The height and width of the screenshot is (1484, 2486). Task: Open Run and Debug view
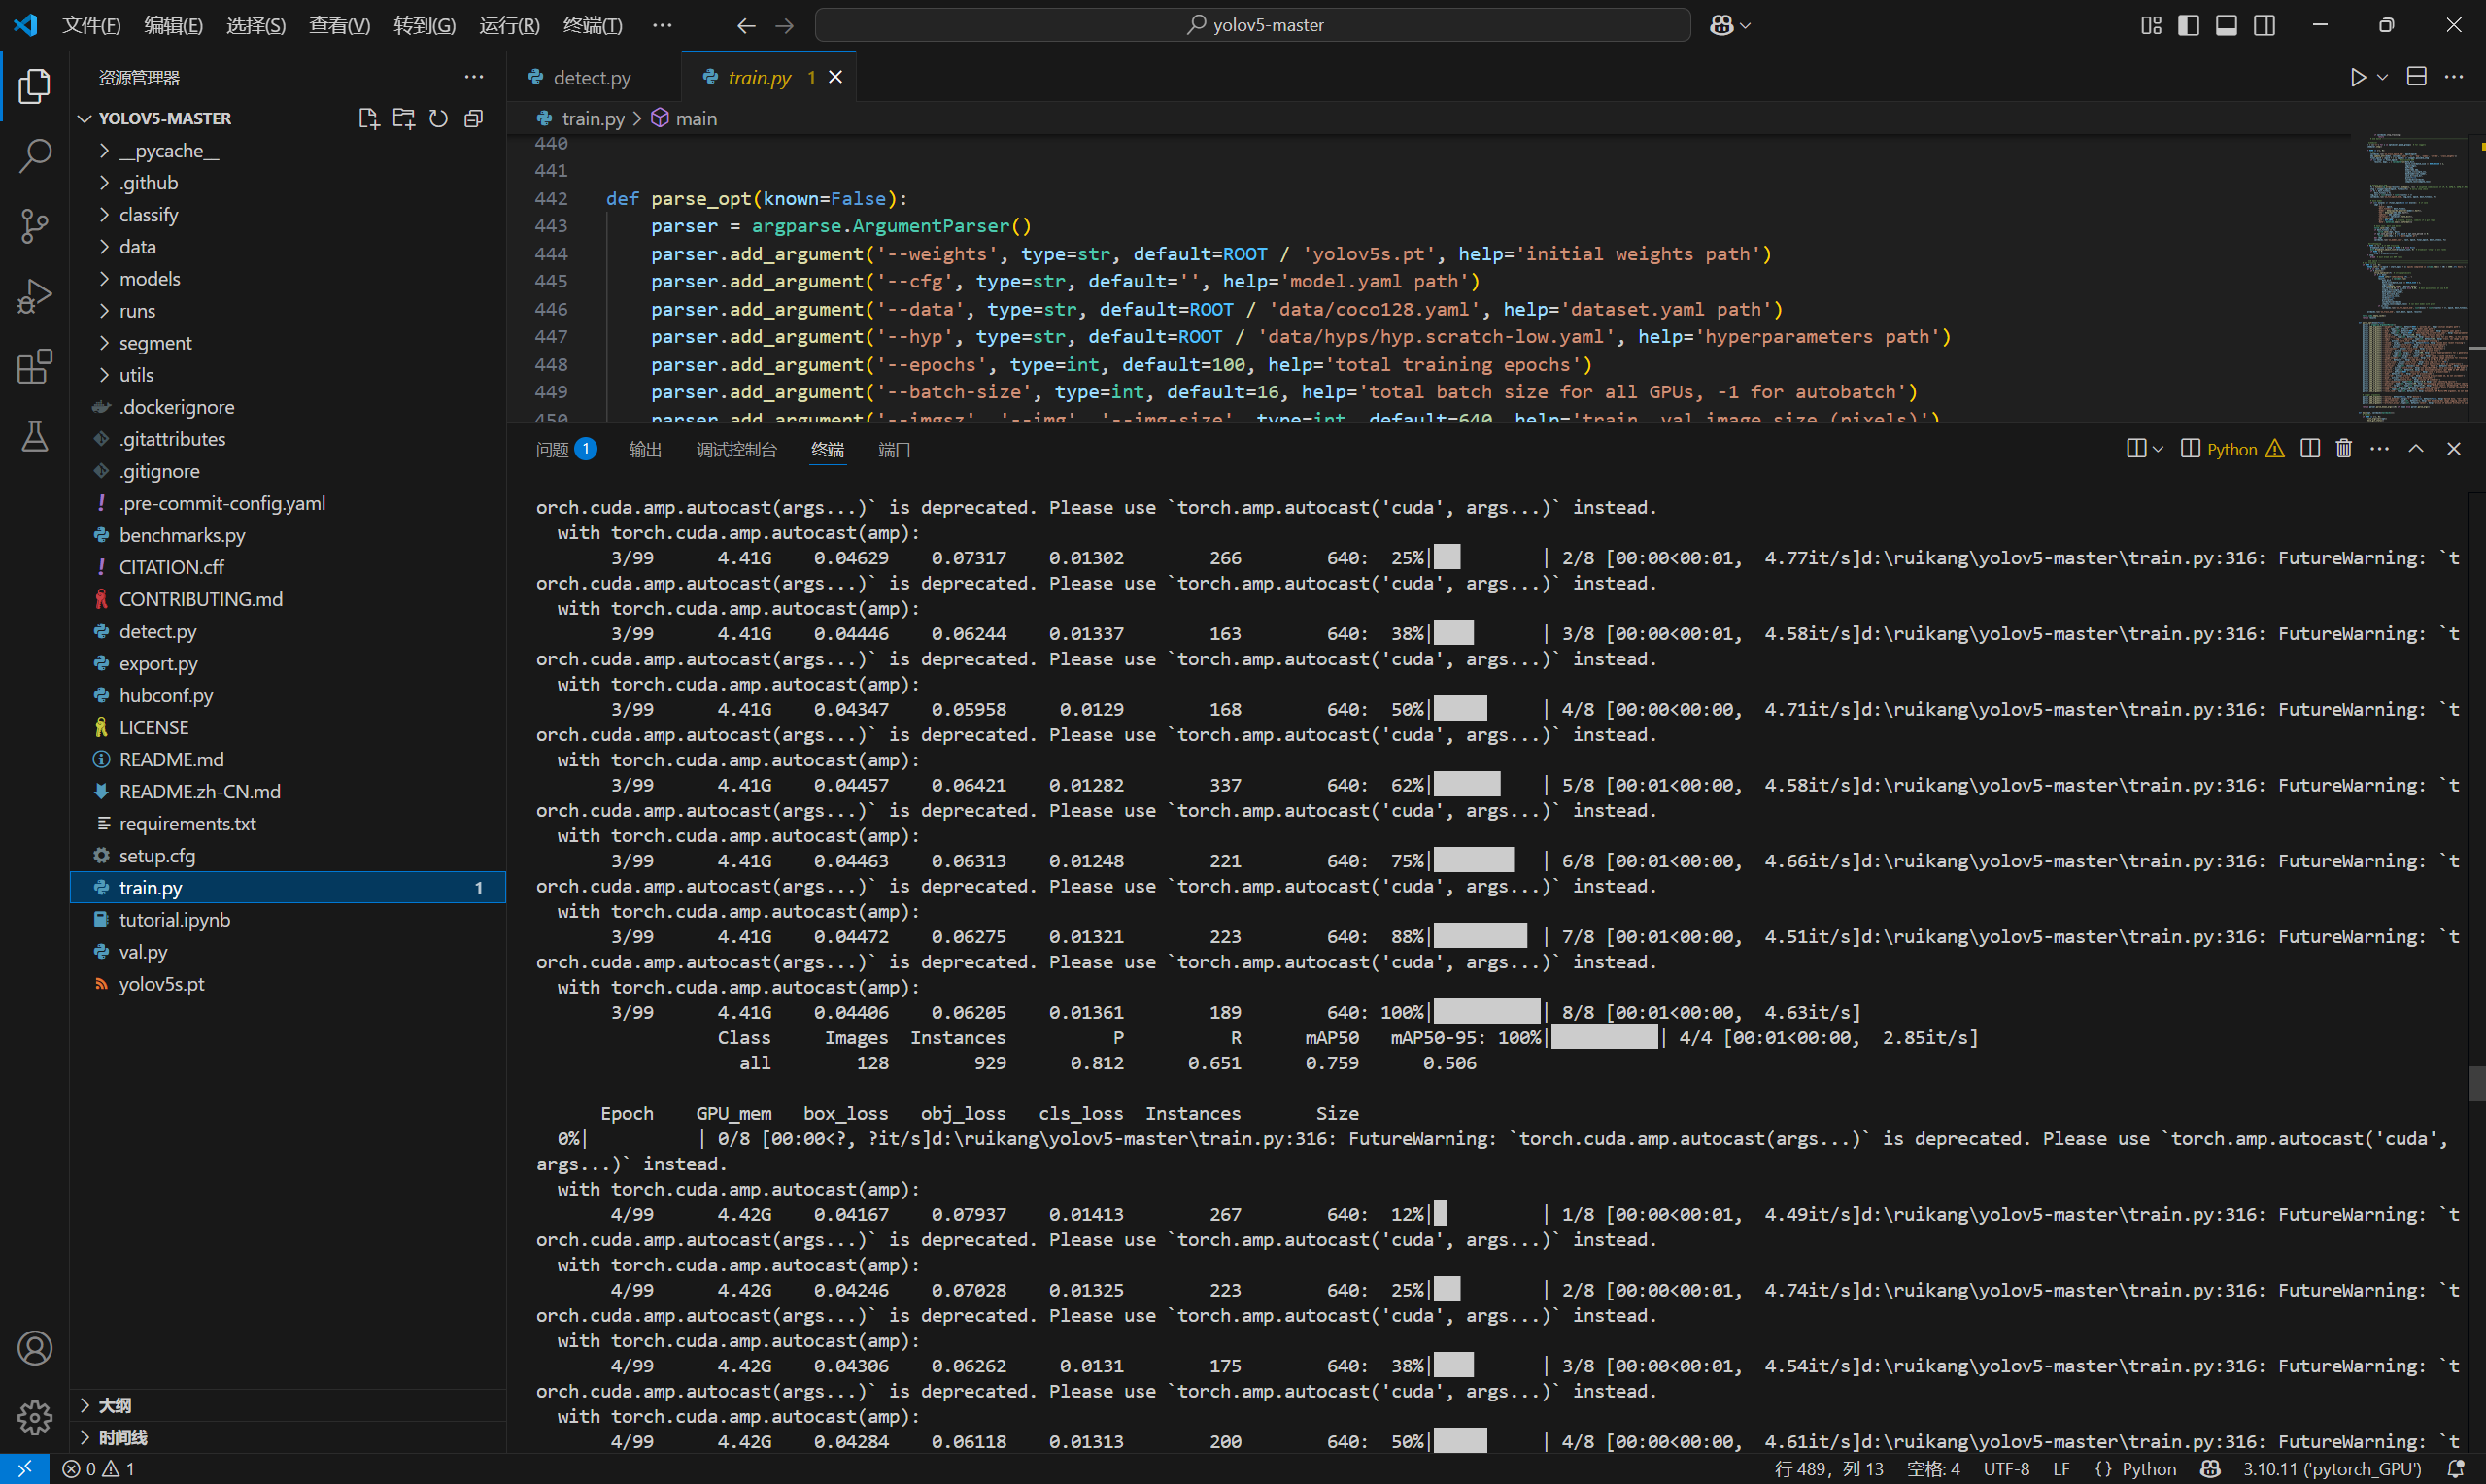coord(35,297)
